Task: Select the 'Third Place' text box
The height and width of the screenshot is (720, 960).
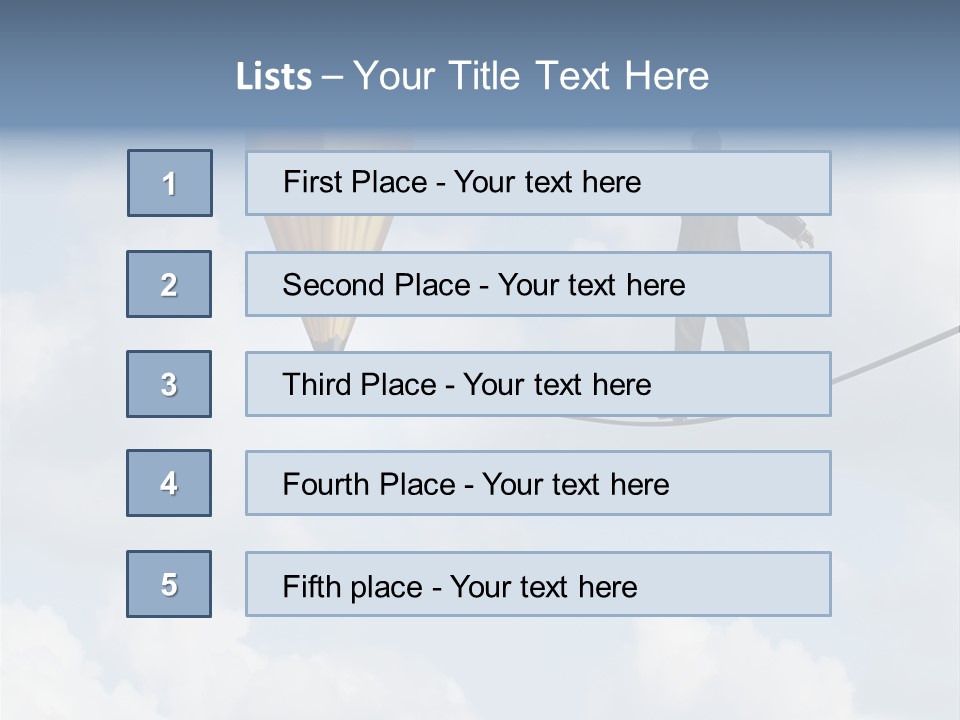Action: (538, 384)
